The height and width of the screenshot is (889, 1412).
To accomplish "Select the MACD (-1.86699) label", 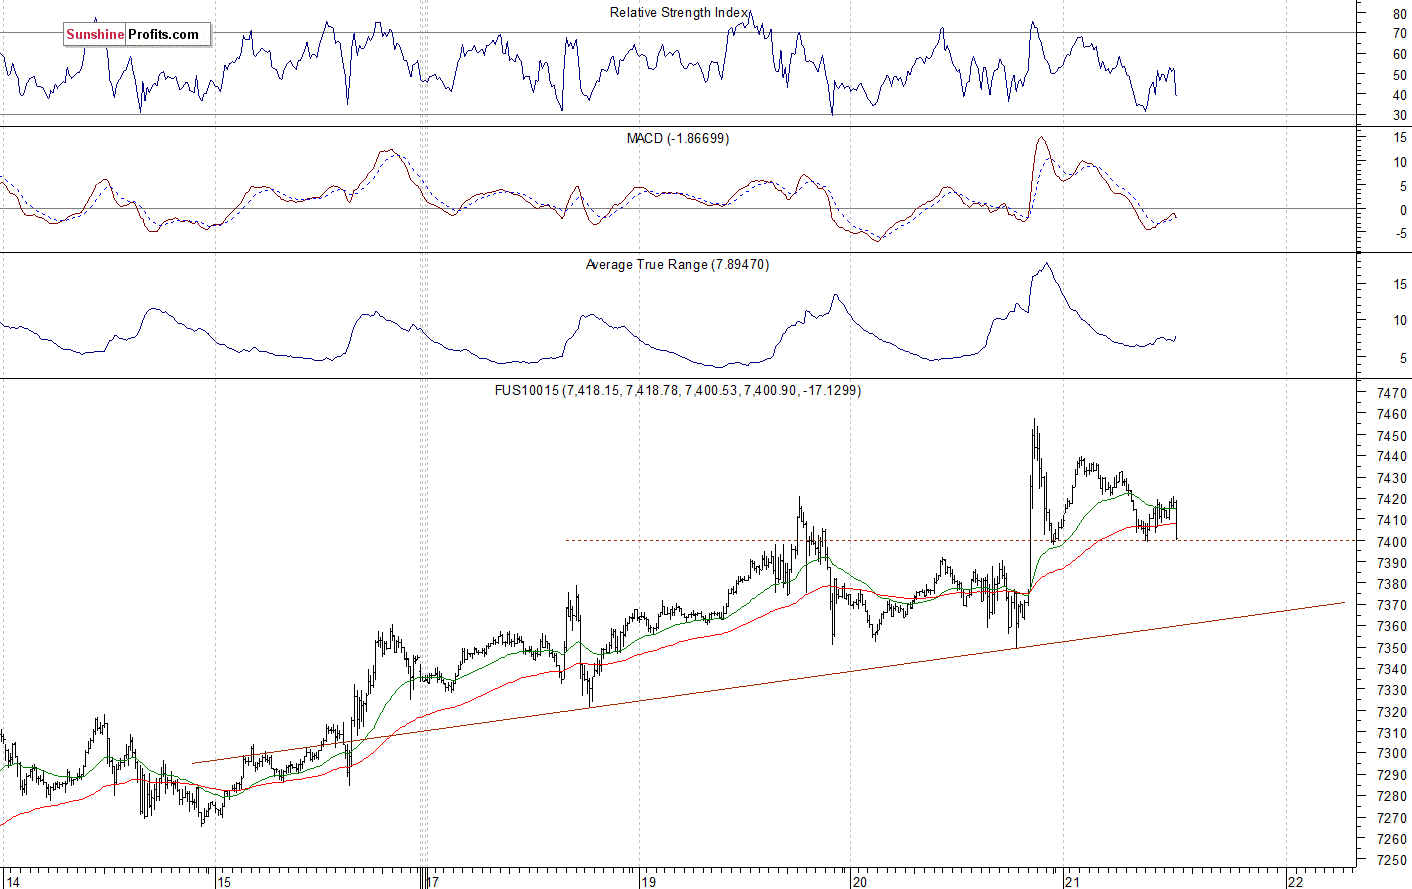I will pyautogui.click(x=678, y=138).
